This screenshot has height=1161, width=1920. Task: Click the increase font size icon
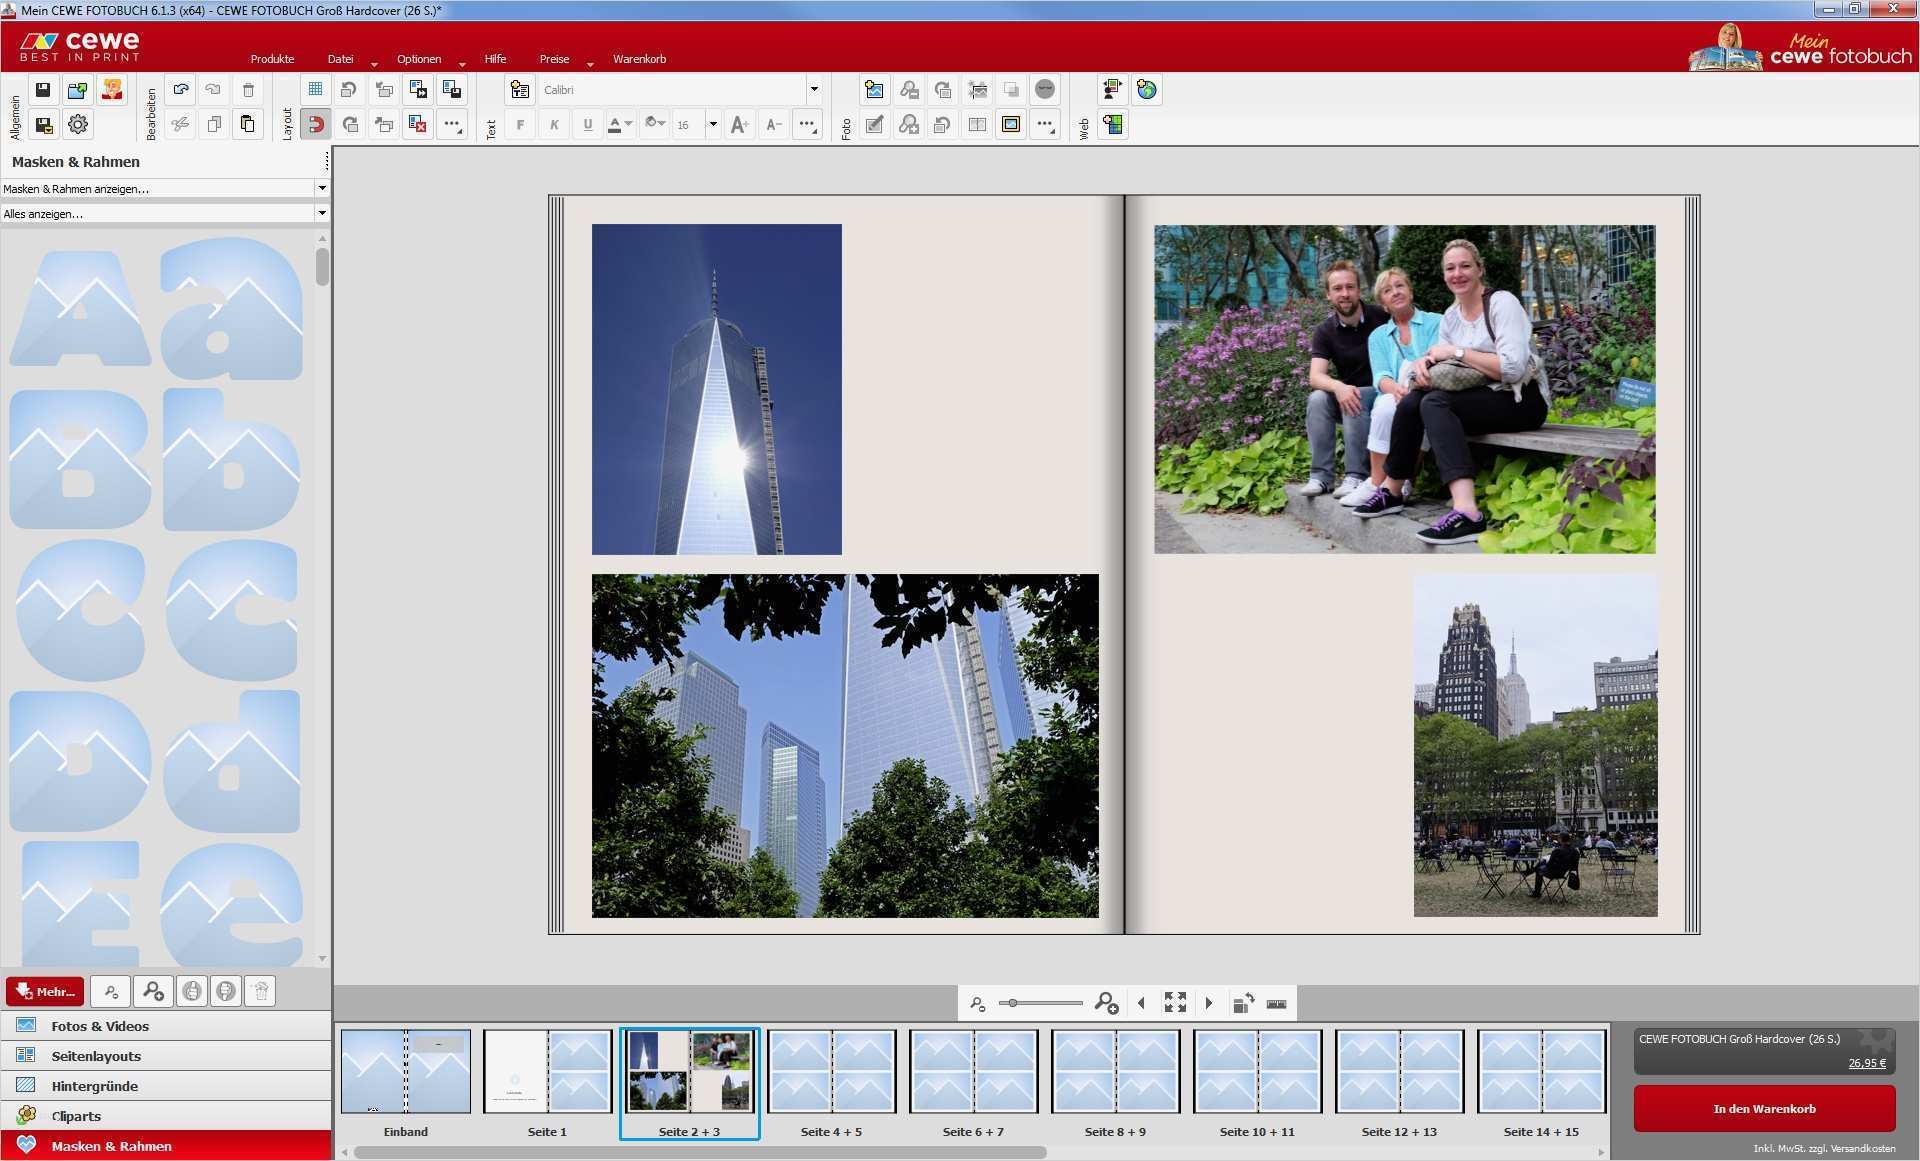click(x=740, y=124)
